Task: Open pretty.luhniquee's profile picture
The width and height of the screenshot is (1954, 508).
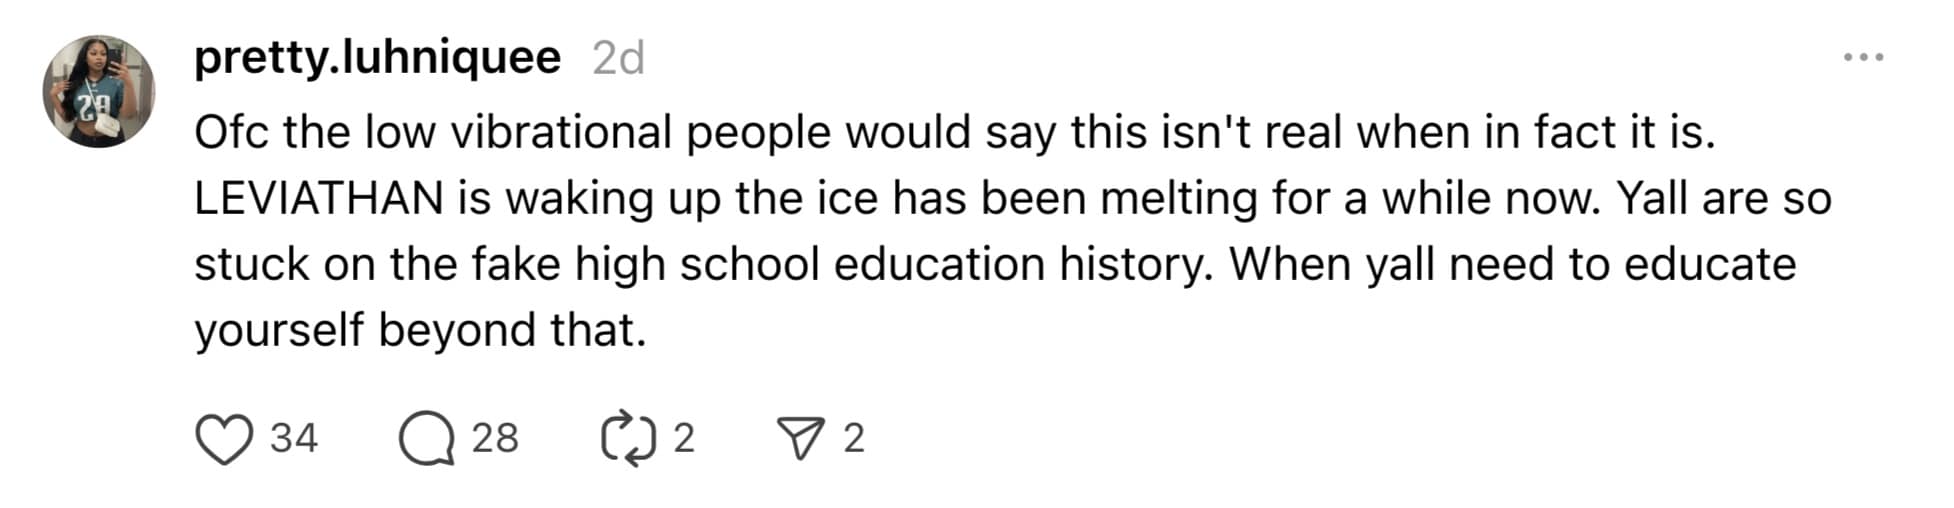Action: [x=99, y=92]
